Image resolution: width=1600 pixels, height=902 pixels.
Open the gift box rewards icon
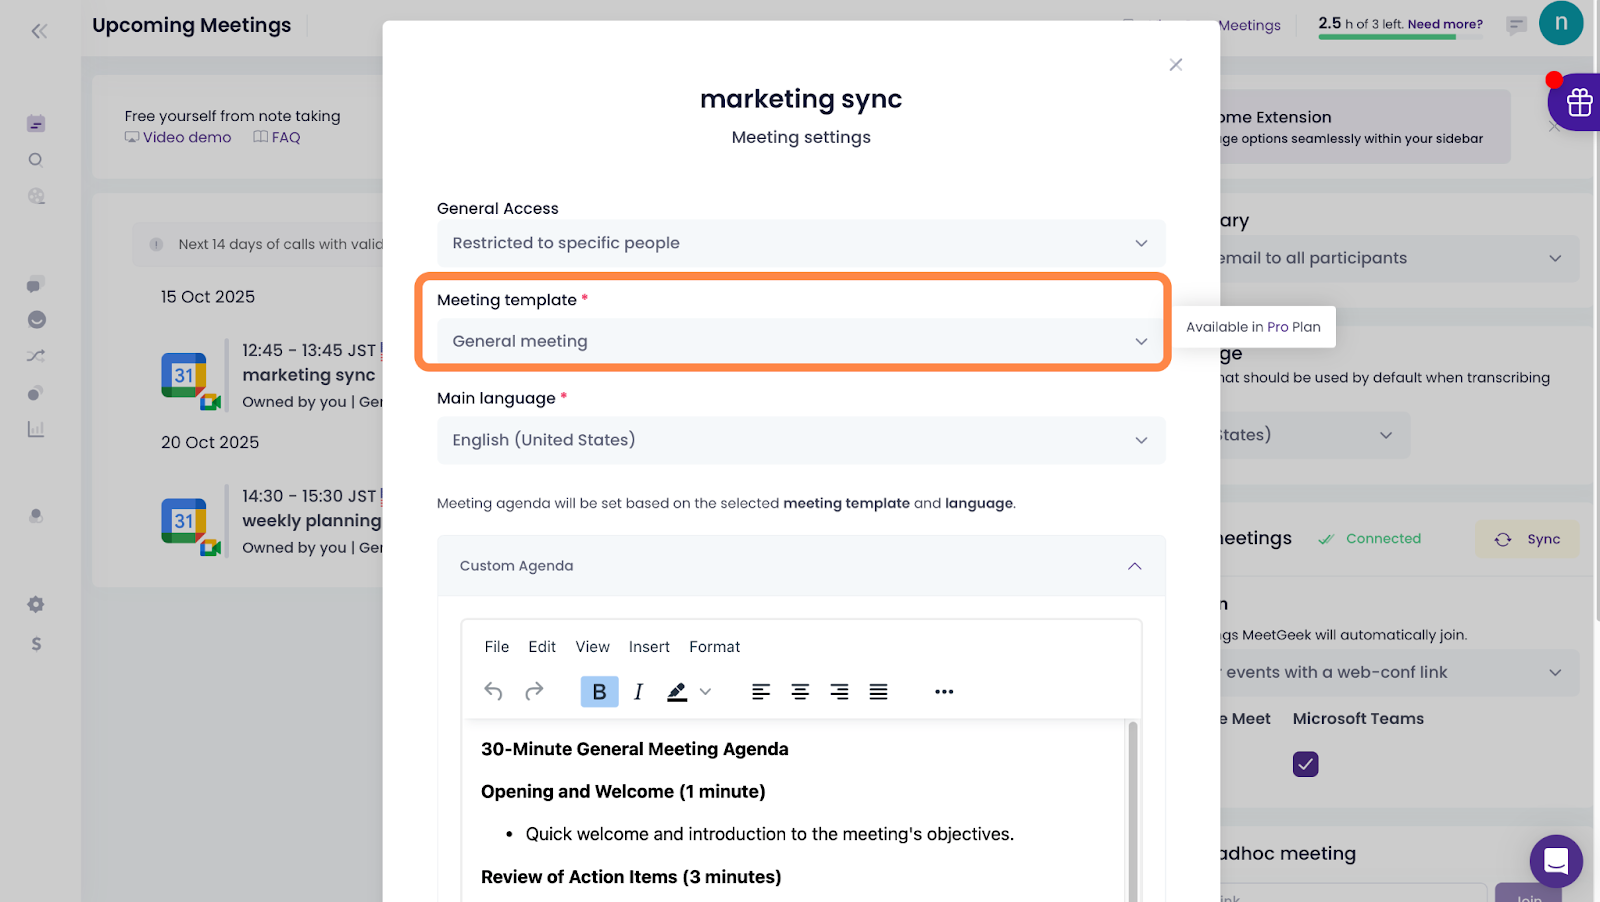(1579, 102)
